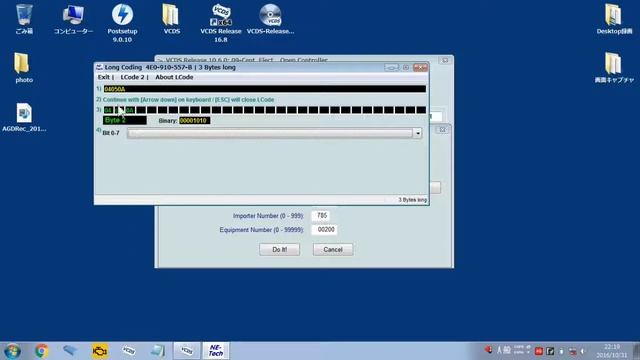Click the '3 Bytes long' status text
The image size is (640, 360).
pyautogui.click(x=412, y=200)
